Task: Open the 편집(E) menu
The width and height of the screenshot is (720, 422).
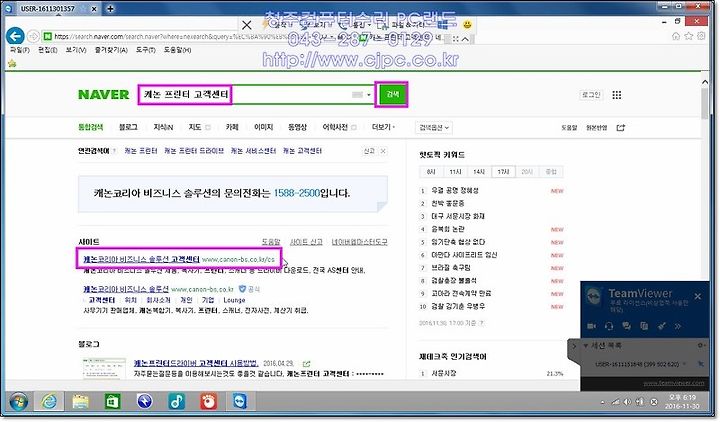Action: tap(47, 50)
